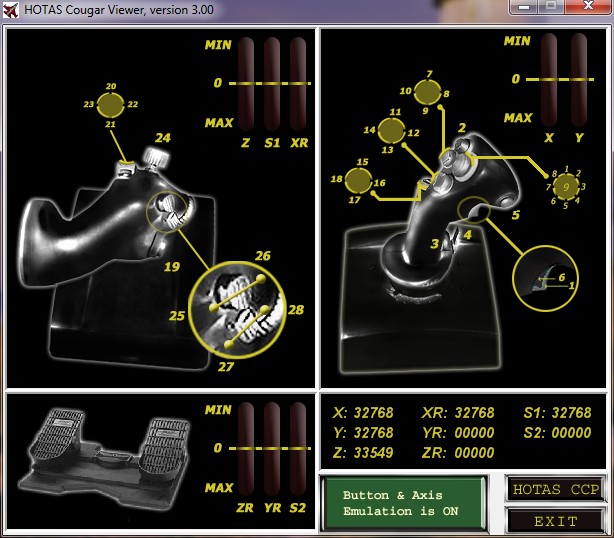Click the S2: 00000 value readout
Screen dimensions: 614x538
[x=558, y=433]
